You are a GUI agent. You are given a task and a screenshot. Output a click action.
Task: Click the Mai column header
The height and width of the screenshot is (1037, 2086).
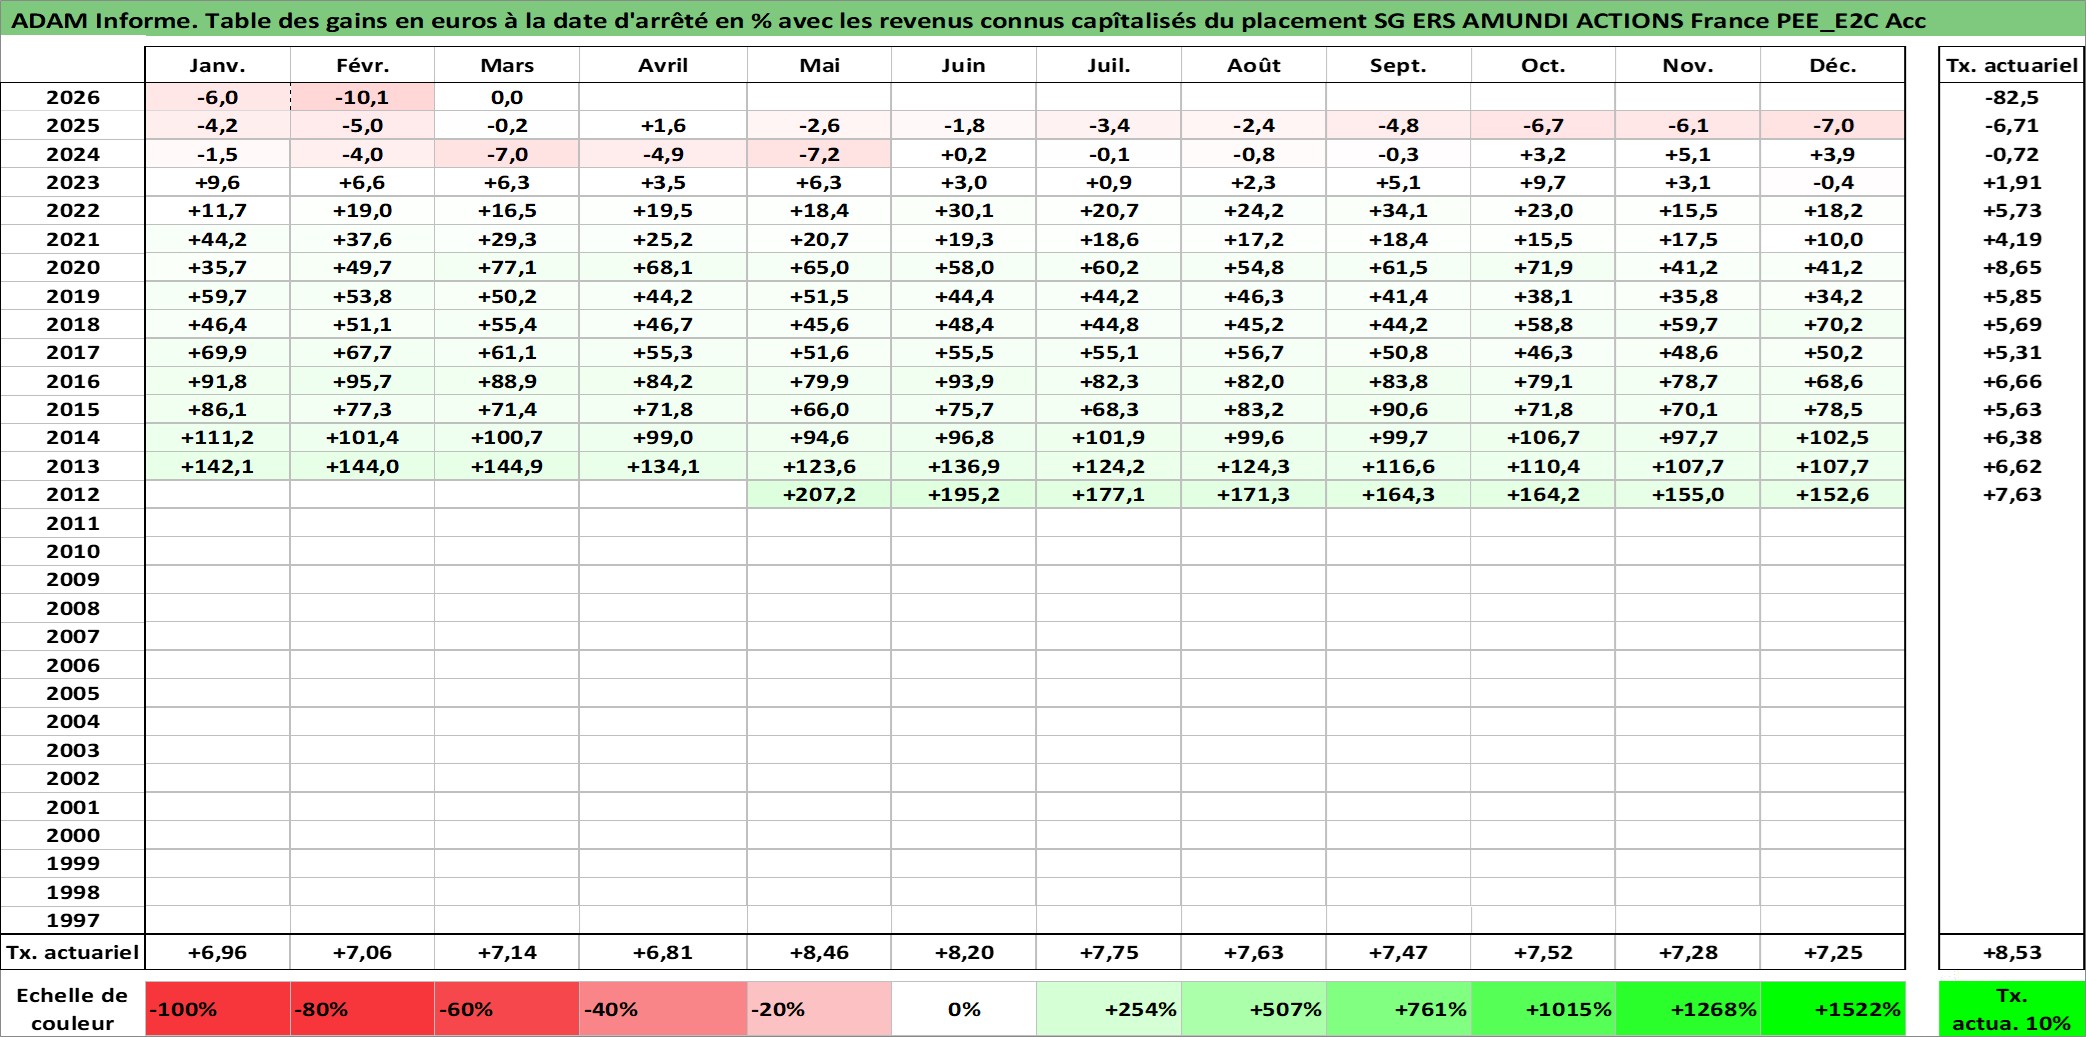819,65
